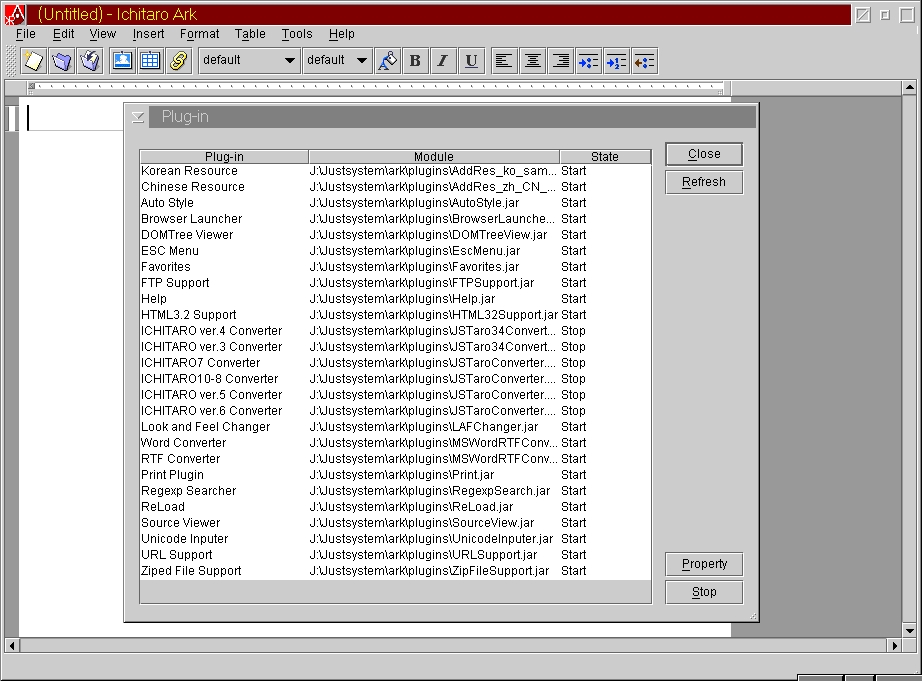
Task: Open the Tools menu
Action: pyautogui.click(x=297, y=34)
